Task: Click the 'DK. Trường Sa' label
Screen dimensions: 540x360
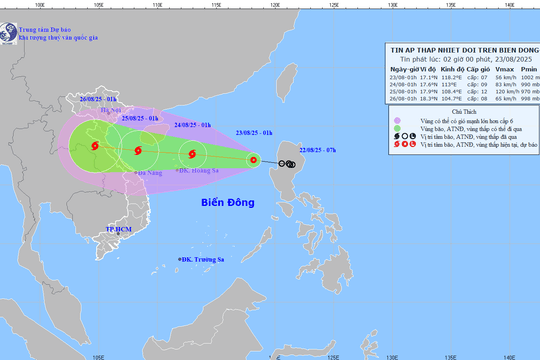Action: (x=203, y=259)
